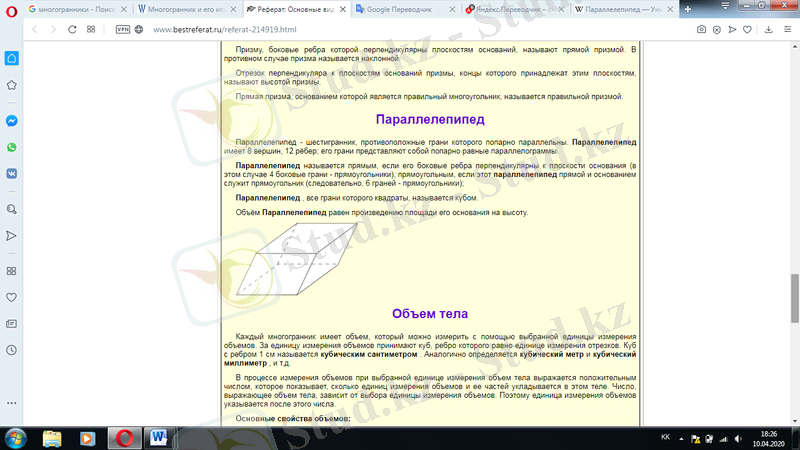
Task: Open VK messenger in sidebar
Action: pos(11,173)
